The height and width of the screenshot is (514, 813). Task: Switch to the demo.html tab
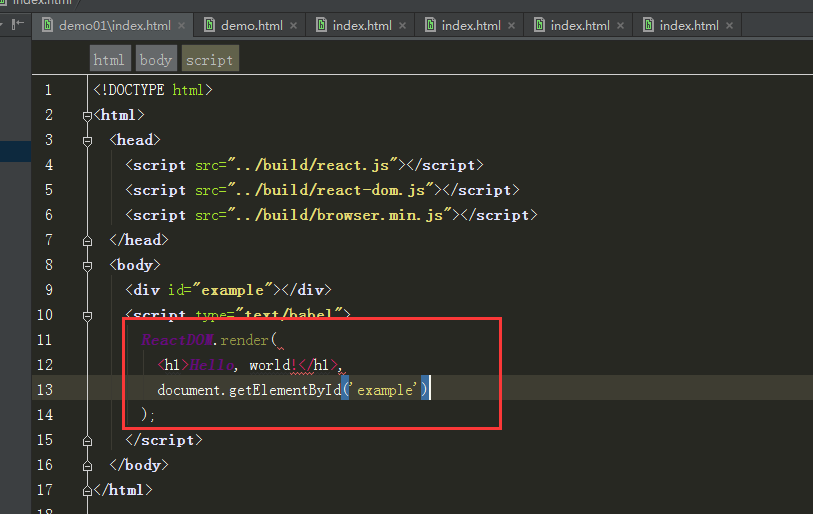point(251,25)
